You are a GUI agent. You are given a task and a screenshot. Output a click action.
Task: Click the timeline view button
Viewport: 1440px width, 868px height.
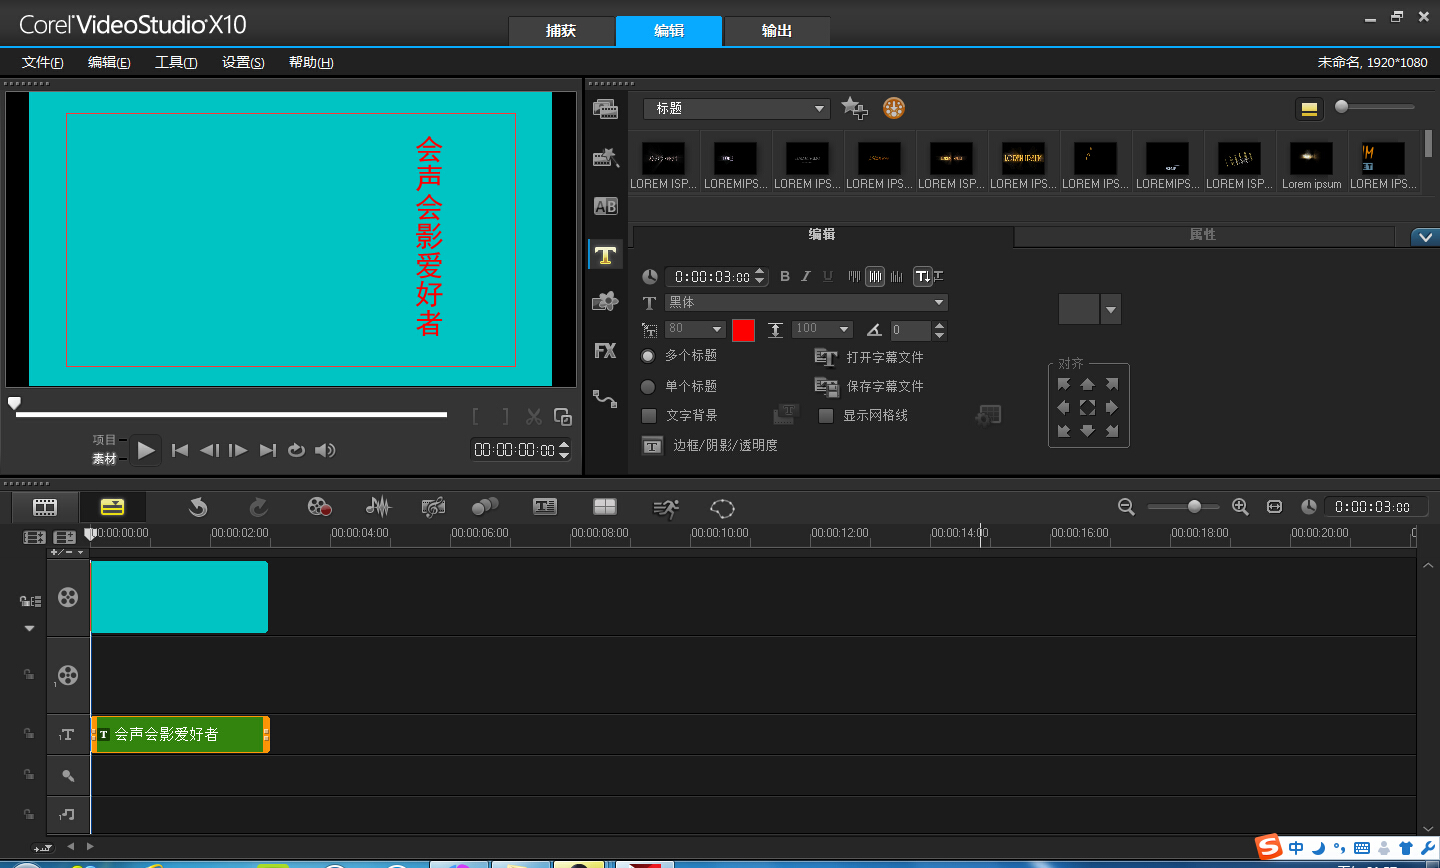click(x=113, y=507)
